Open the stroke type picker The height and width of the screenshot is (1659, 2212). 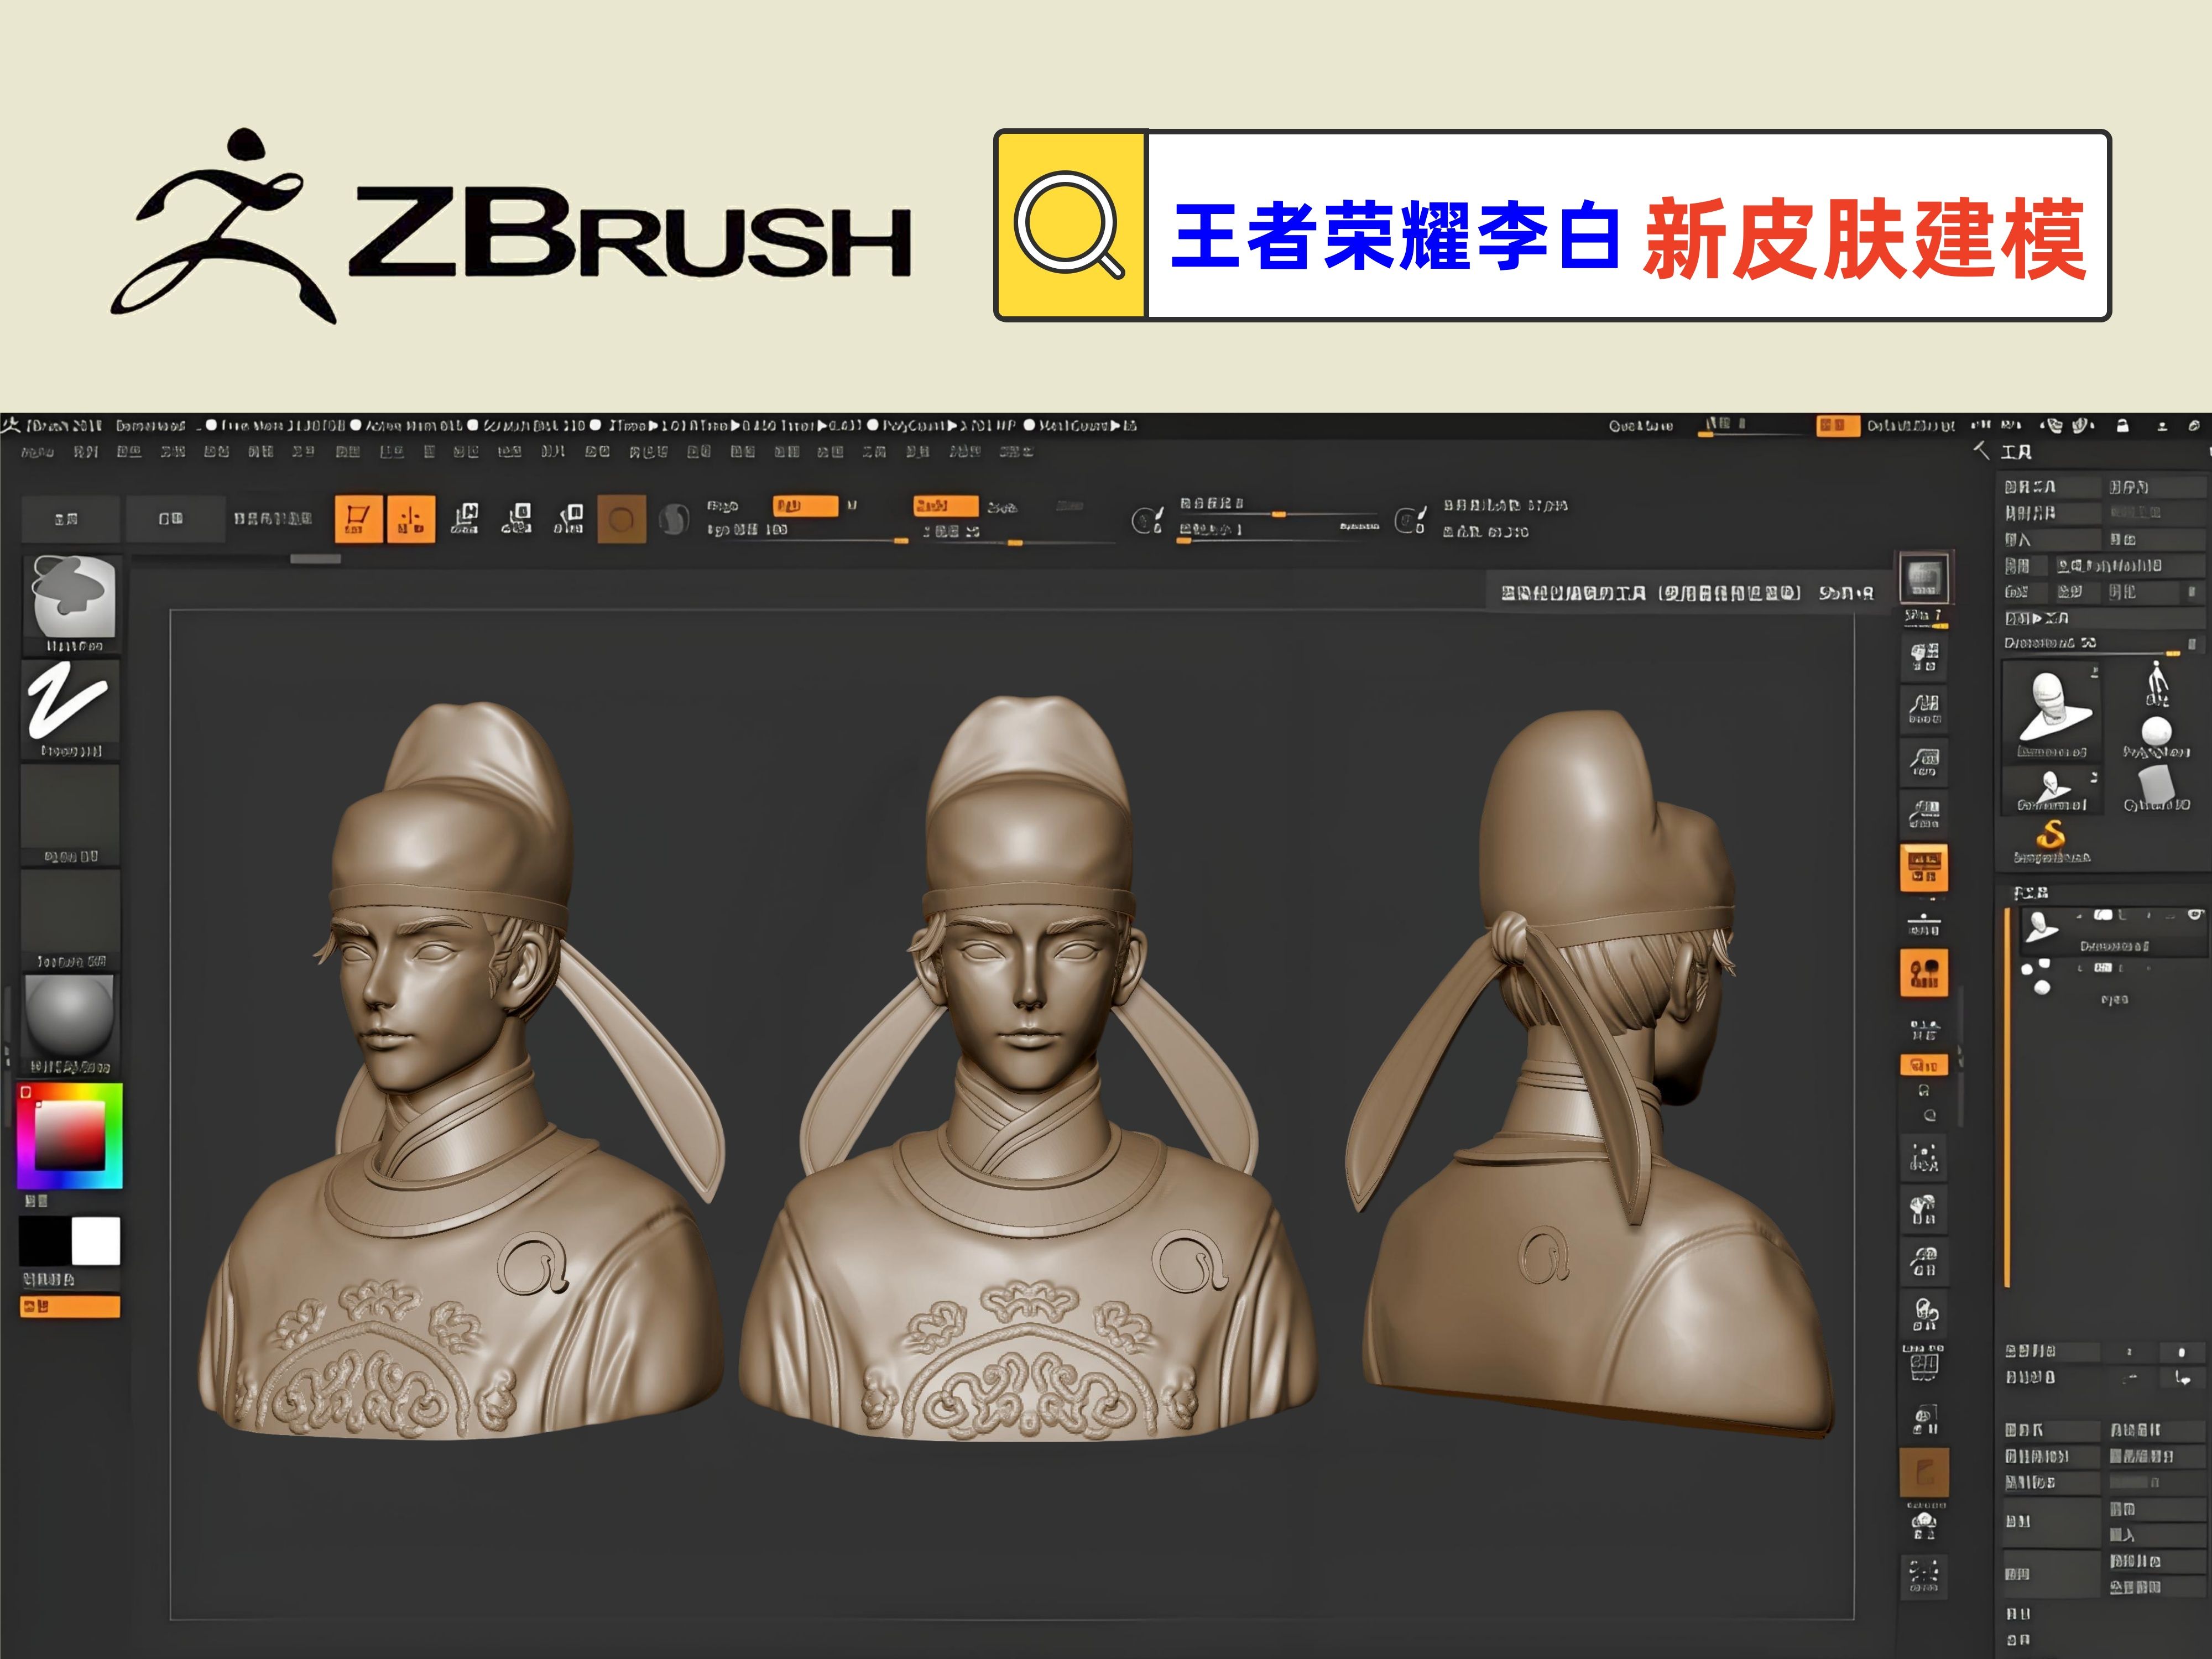click(70, 709)
